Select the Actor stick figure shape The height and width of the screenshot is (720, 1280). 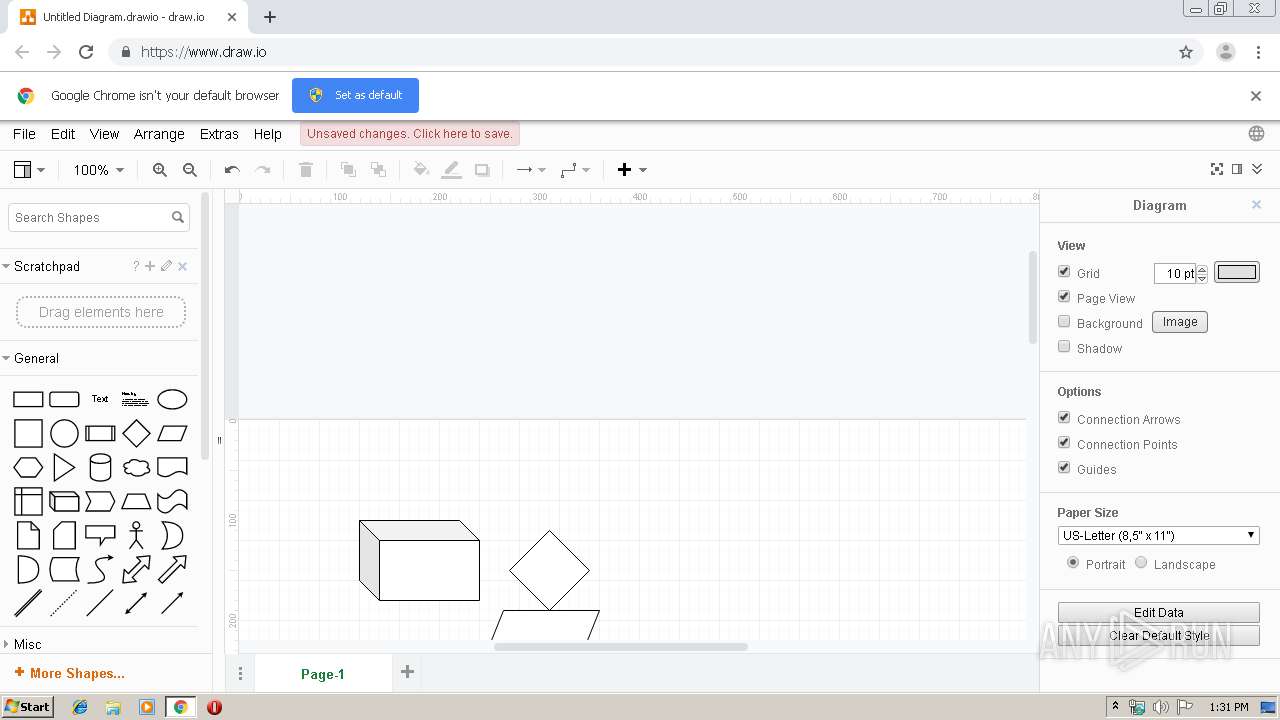point(136,535)
